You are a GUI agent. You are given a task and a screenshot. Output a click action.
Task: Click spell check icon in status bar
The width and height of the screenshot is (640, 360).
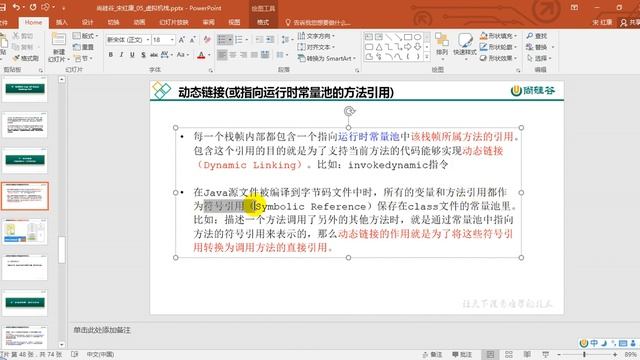(x=74, y=354)
